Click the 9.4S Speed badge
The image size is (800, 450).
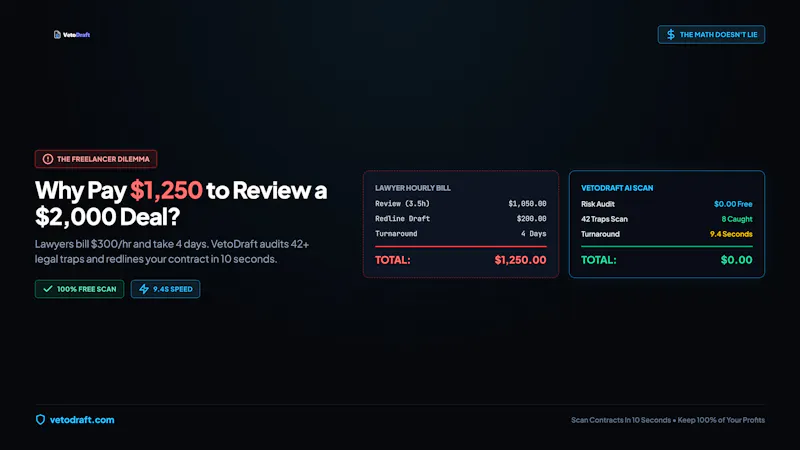165,289
